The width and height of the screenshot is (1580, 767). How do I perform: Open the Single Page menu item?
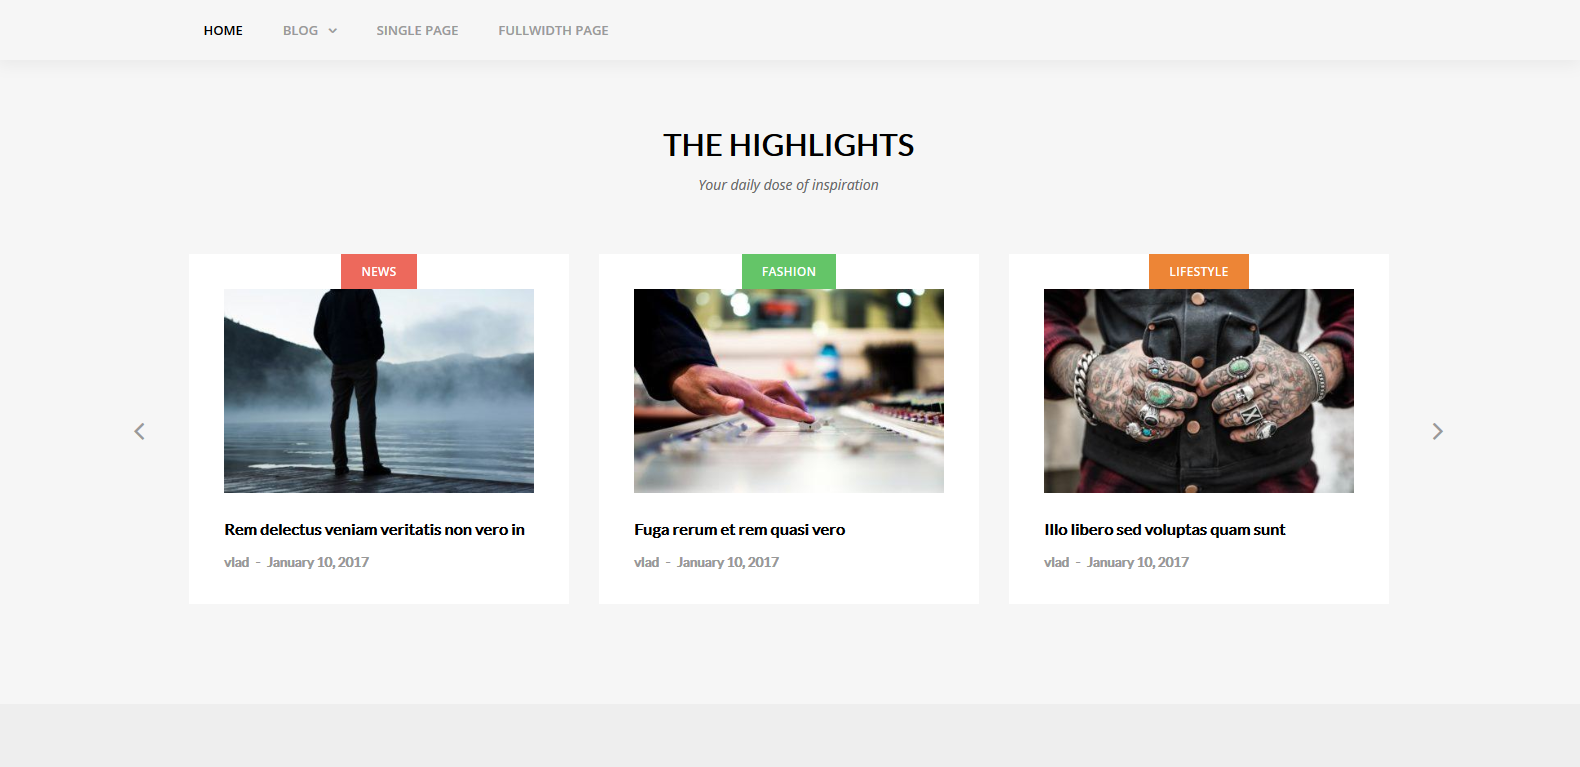point(417,31)
